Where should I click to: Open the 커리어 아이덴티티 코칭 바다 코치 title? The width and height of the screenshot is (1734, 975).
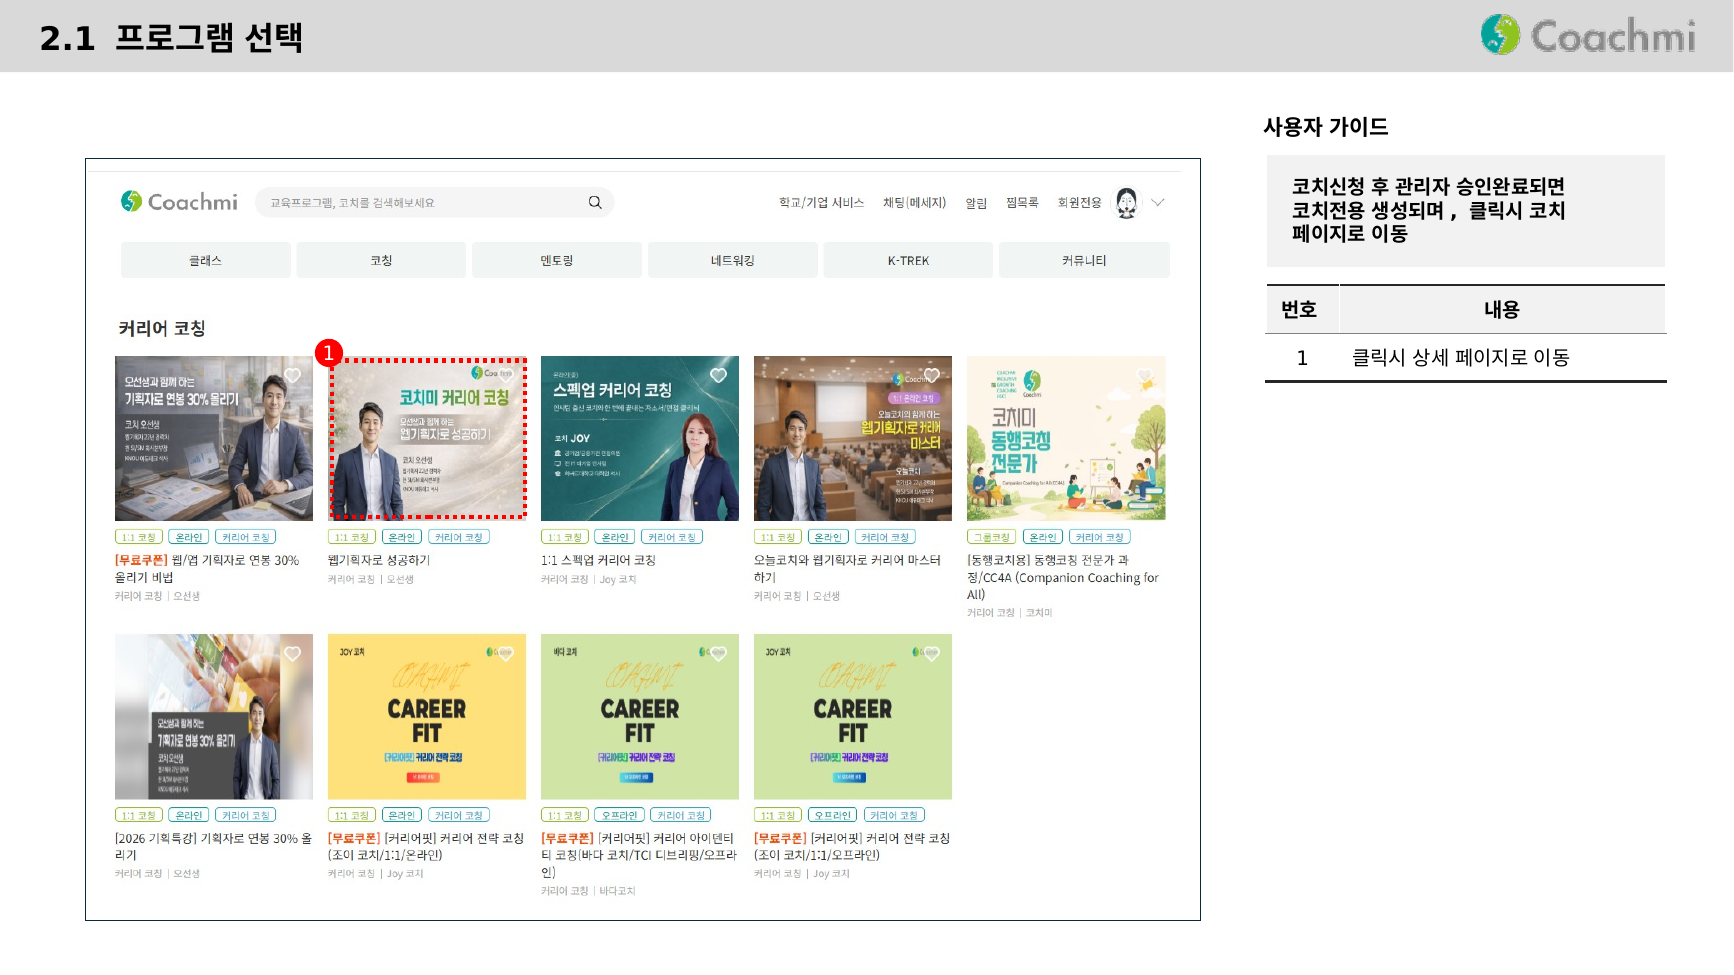click(639, 855)
